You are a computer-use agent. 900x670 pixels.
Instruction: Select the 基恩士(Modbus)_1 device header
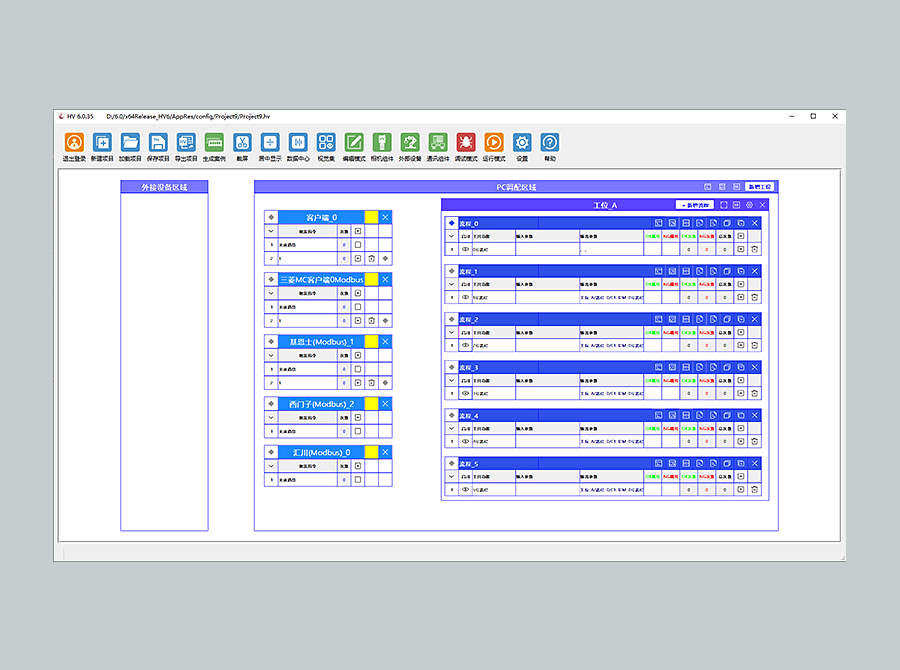pyautogui.click(x=320, y=342)
